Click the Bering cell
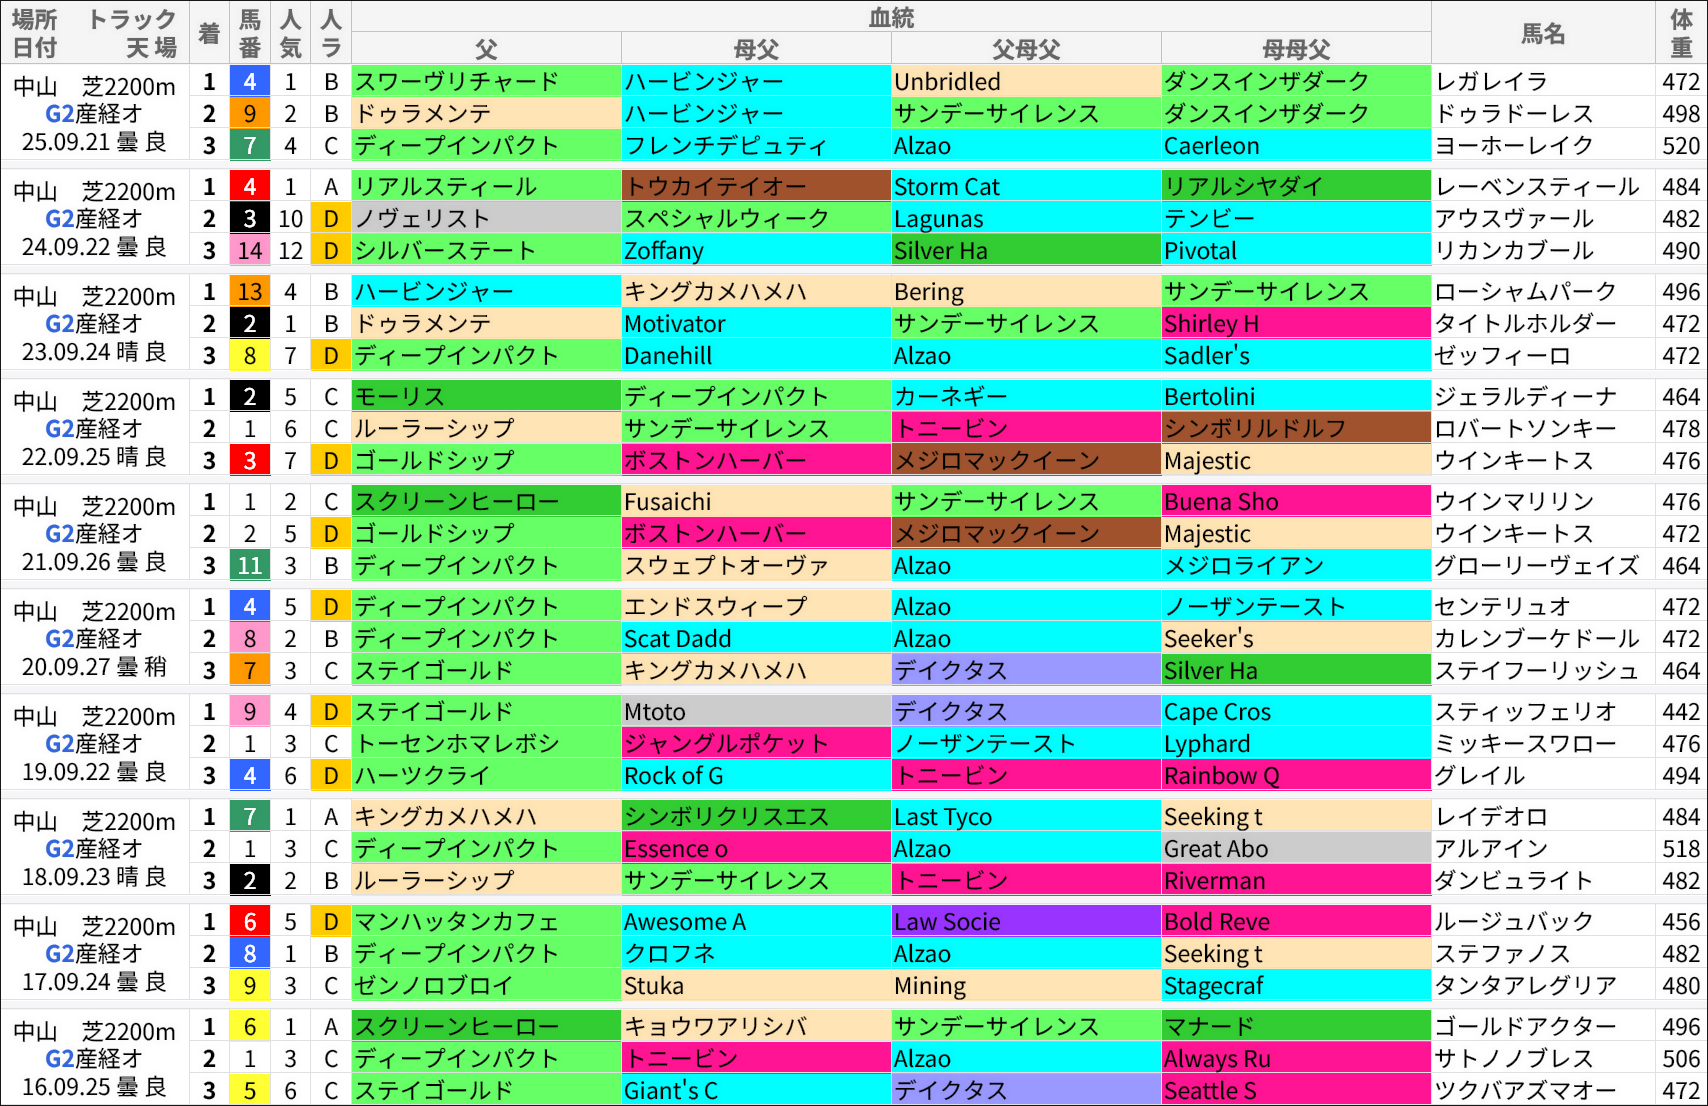Viewport: 1708px width, 1106px height. coord(1026,292)
